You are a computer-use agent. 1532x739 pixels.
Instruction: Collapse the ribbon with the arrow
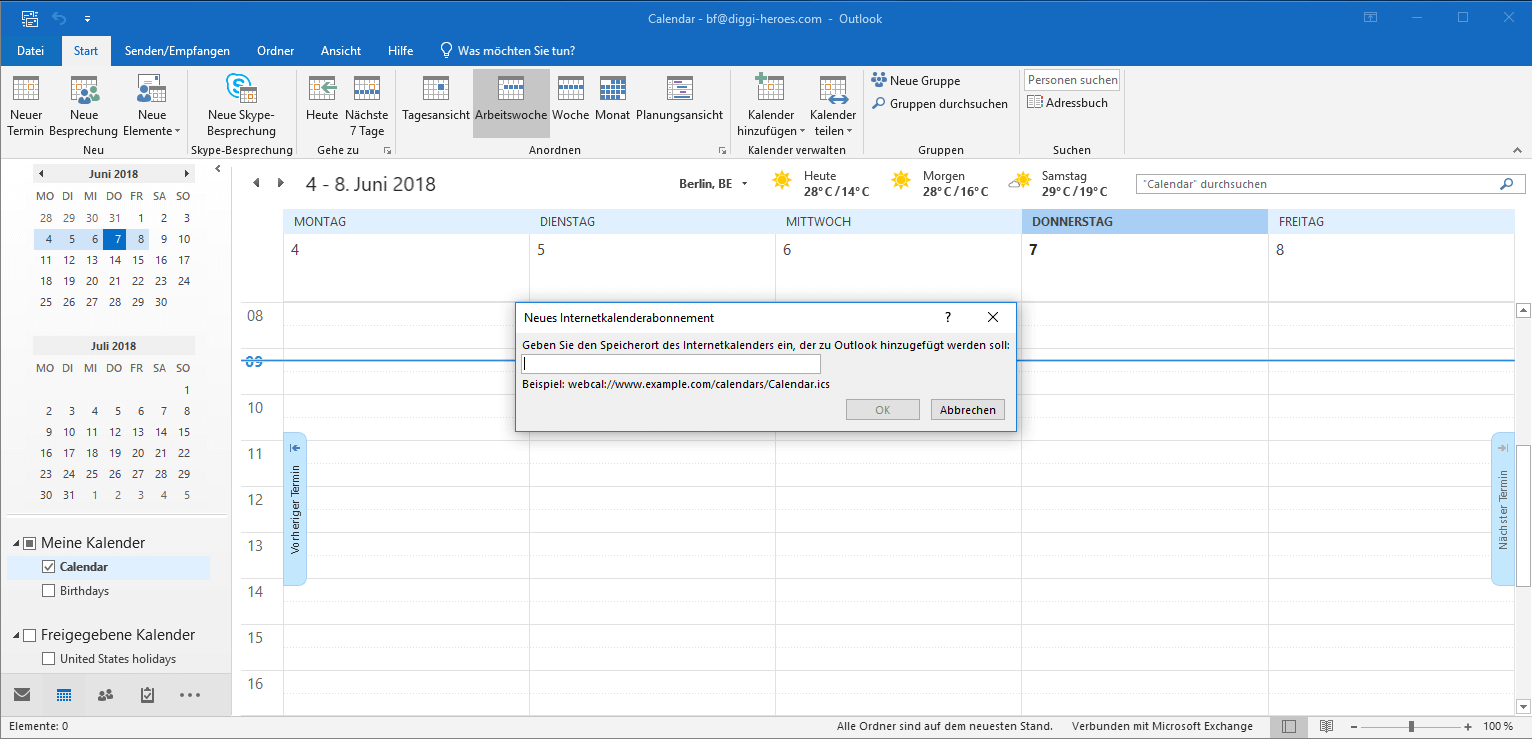pyautogui.click(x=1517, y=150)
